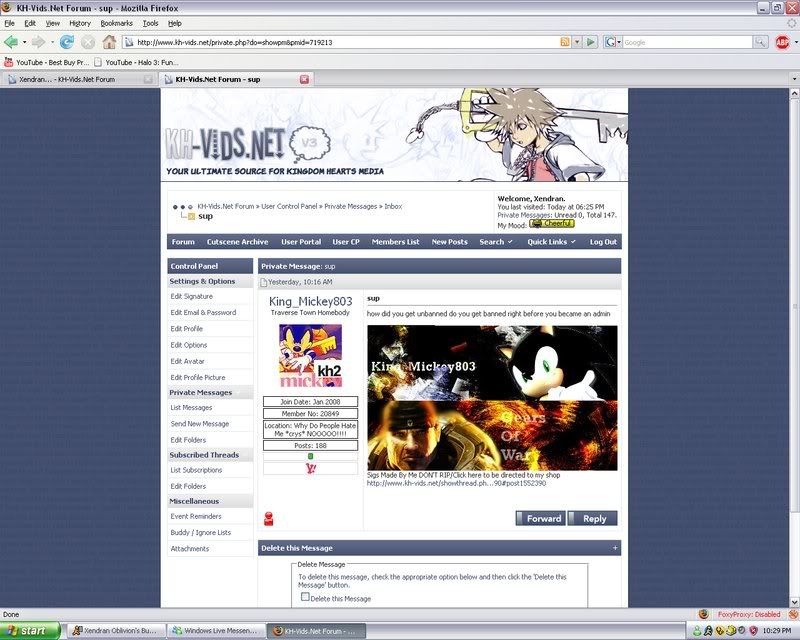Open the Members List link
Screen dimensions: 800x640
pos(395,242)
